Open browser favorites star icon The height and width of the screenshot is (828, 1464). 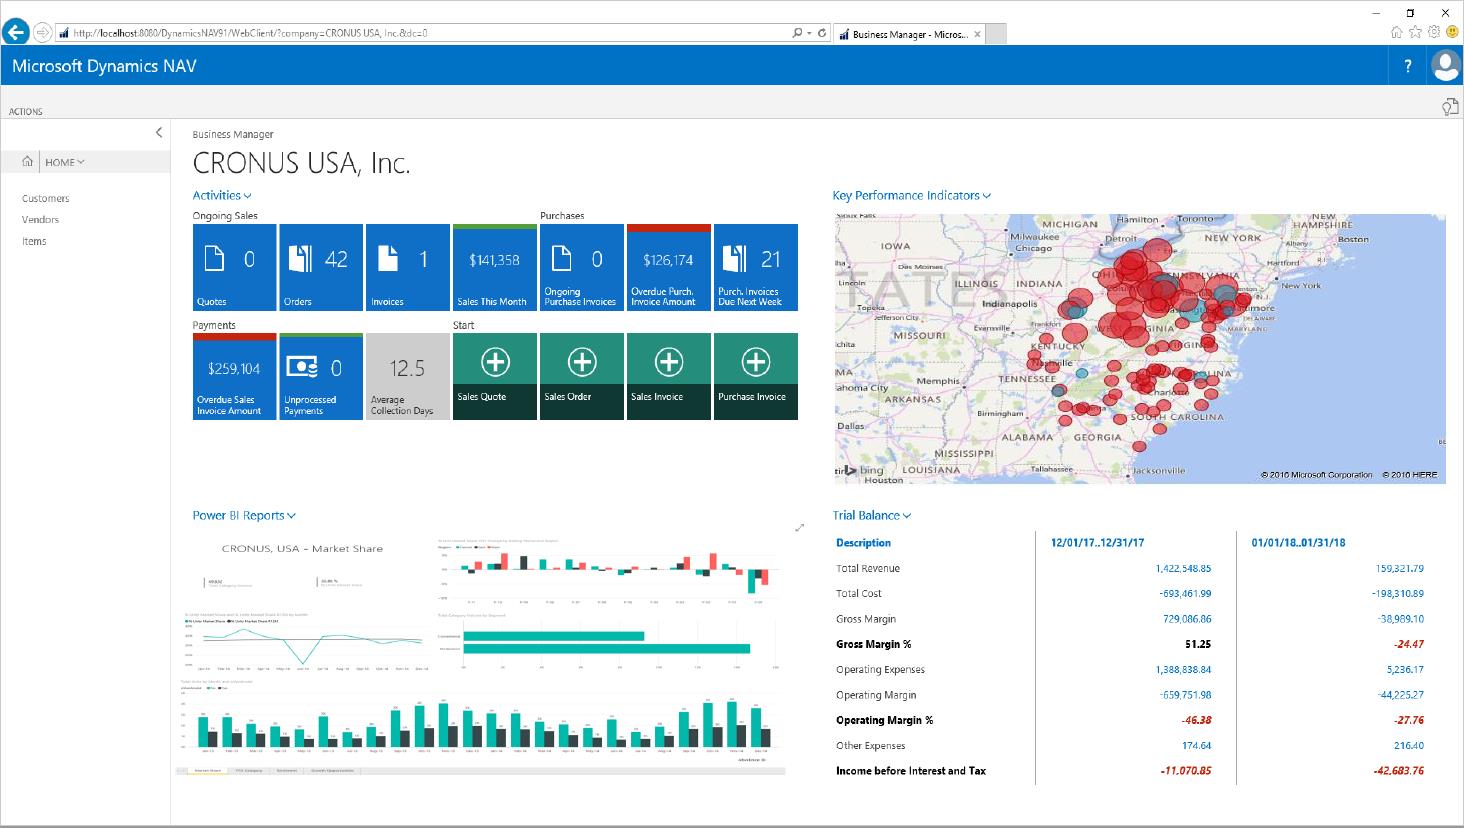pyautogui.click(x=1415, y=32)
